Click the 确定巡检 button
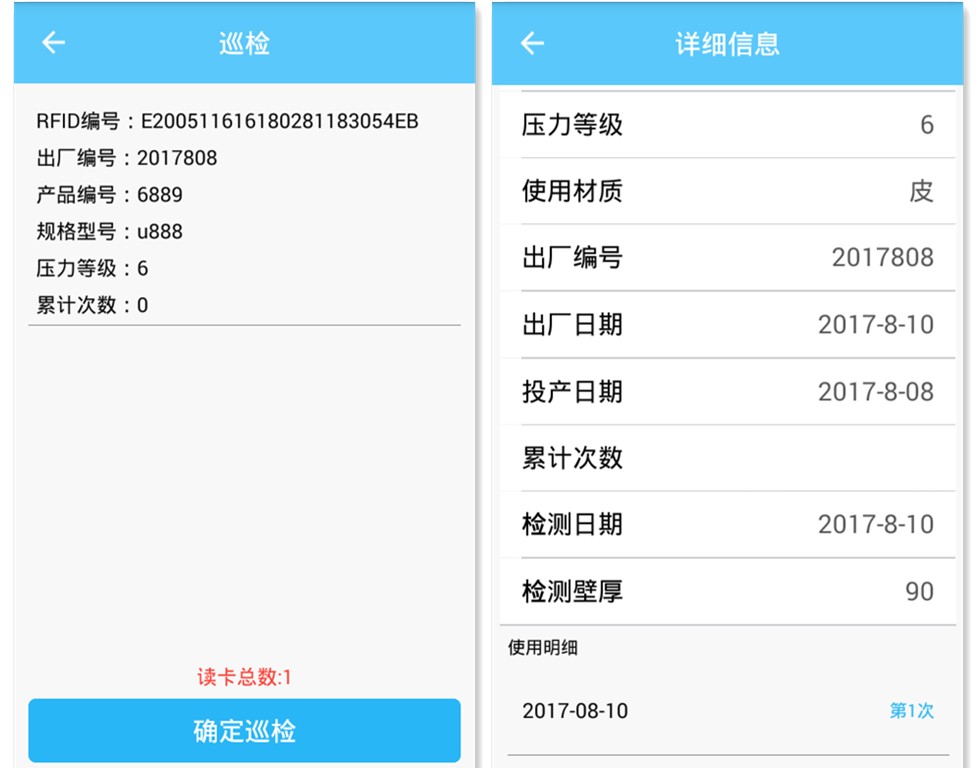The width and height of the screenshot is (978, 768). 244,731
